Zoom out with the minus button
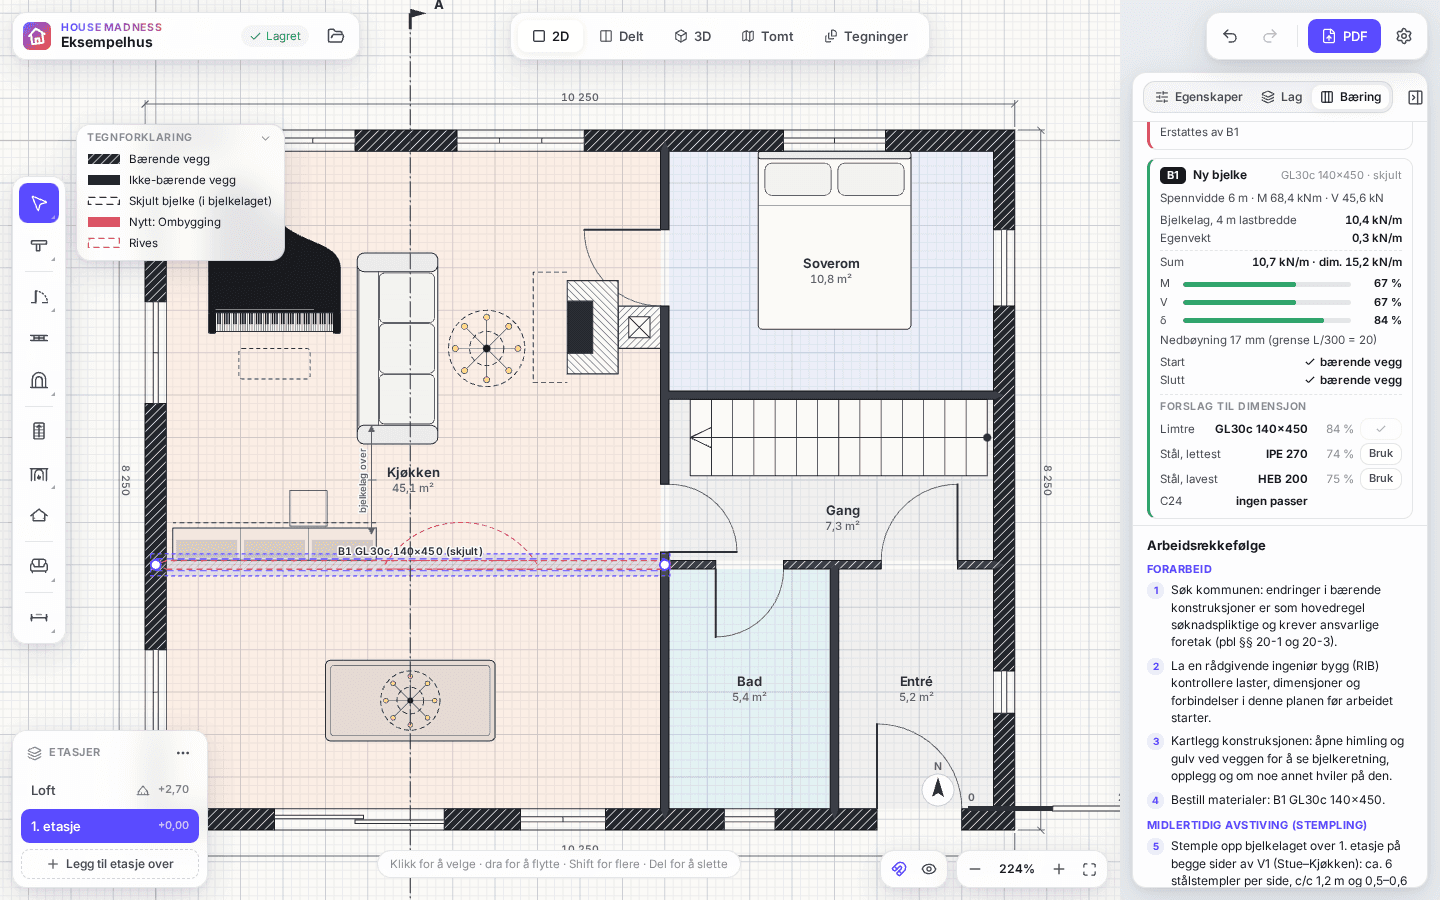Image resolution: width=1440 pixels, height=900 pixels. 975,869
